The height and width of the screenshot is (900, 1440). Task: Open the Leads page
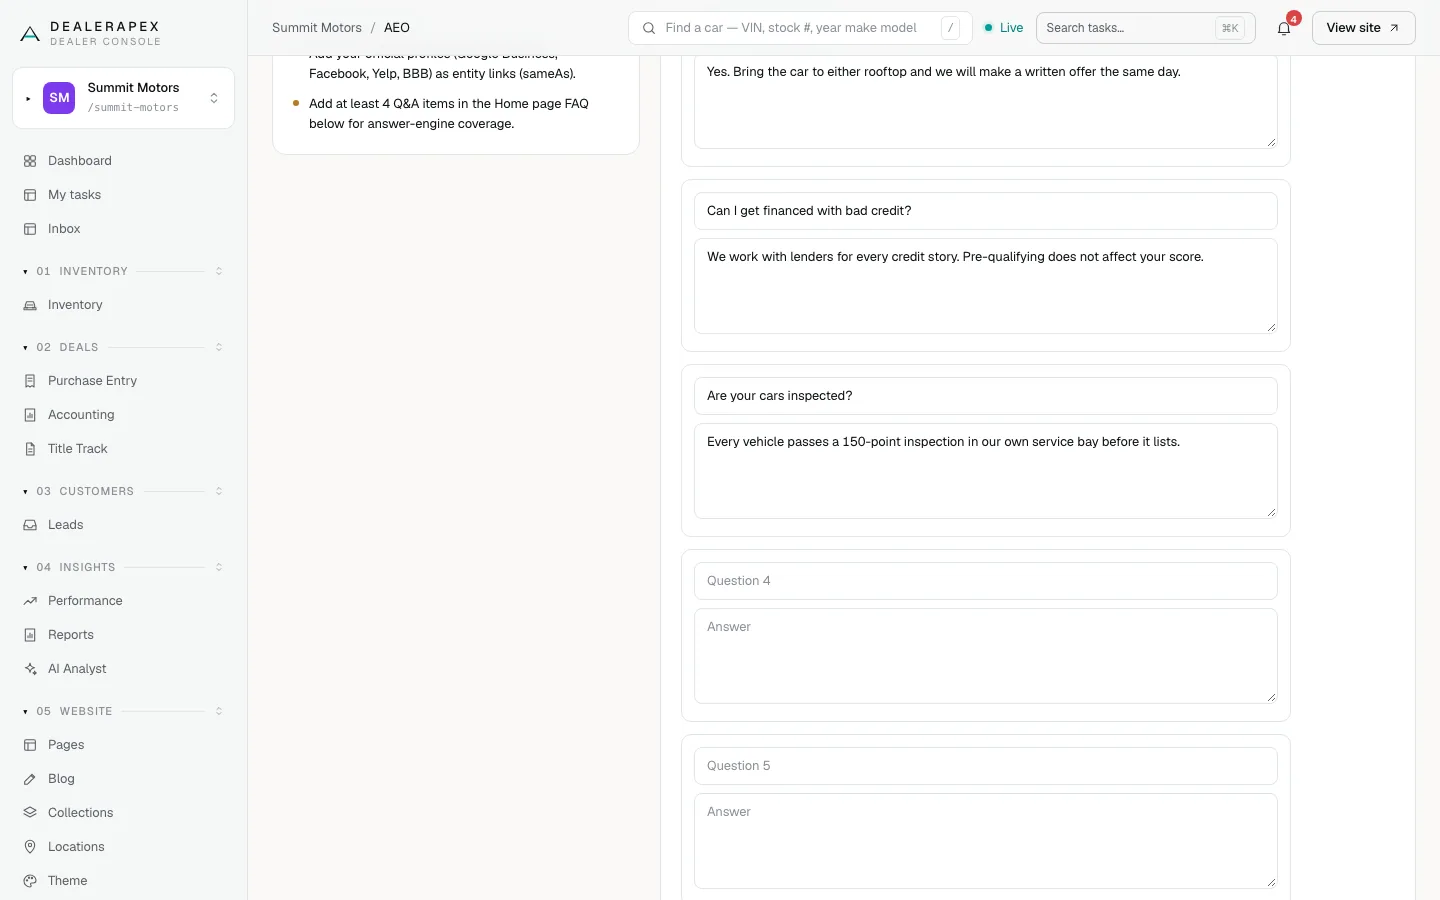(x=124, y=525)
